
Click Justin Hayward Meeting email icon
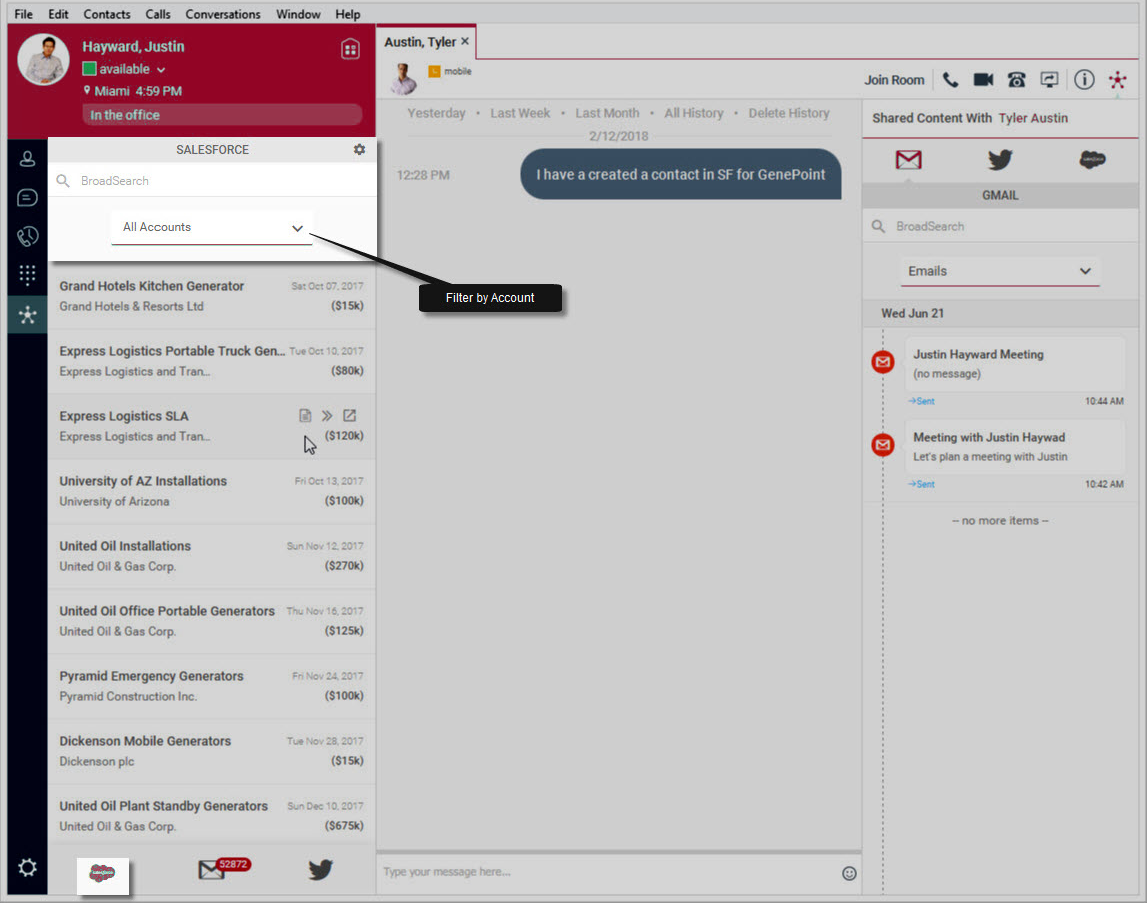[883, 361]
